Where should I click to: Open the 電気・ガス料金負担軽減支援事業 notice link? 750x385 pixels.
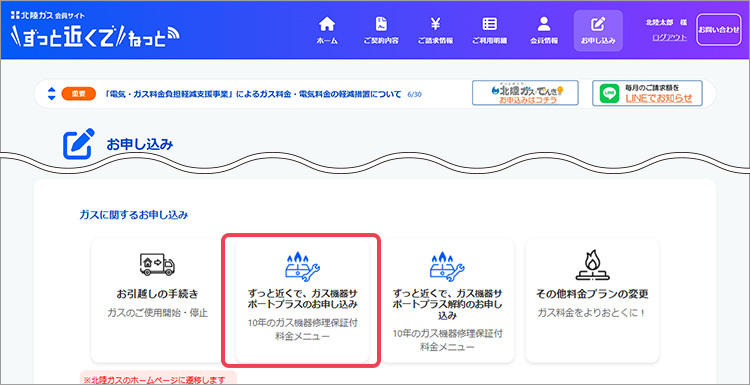(253, 94)
